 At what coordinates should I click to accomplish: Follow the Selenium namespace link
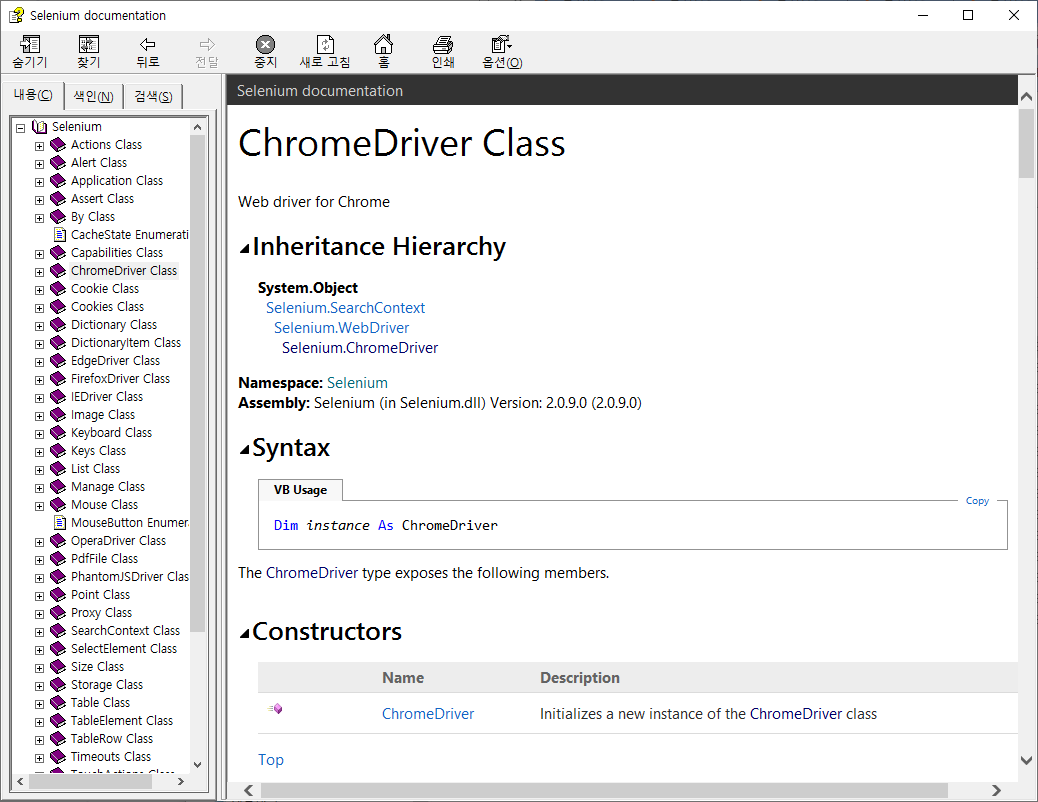tap(357, 383)
